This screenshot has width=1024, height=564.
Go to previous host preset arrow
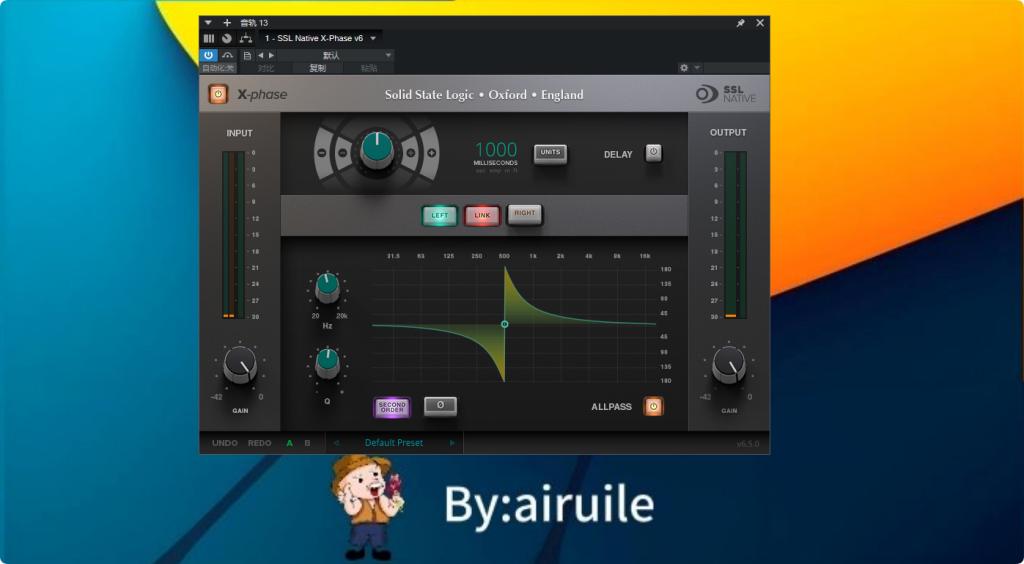point(260,55)
